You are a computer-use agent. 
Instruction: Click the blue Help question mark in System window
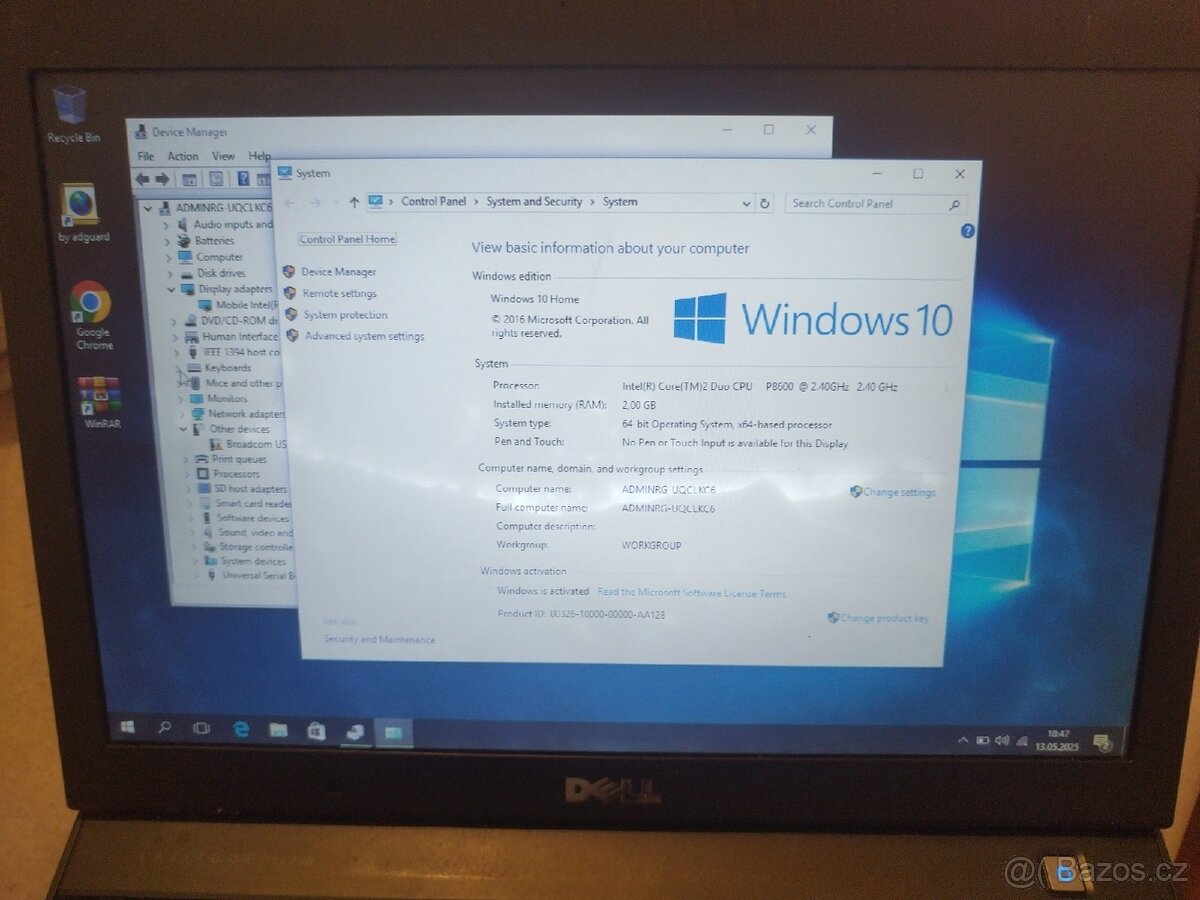pyautogui.click(x=966, y=230)
